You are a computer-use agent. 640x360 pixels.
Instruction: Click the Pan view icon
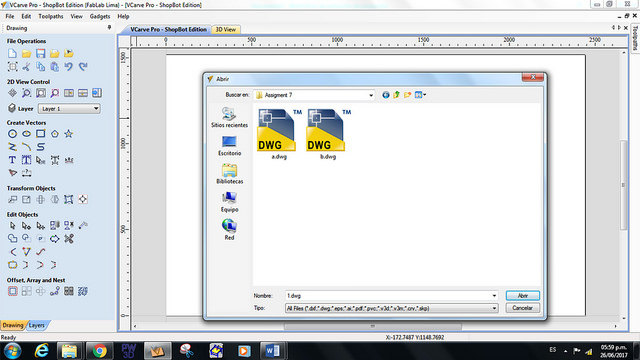(12, 93)
